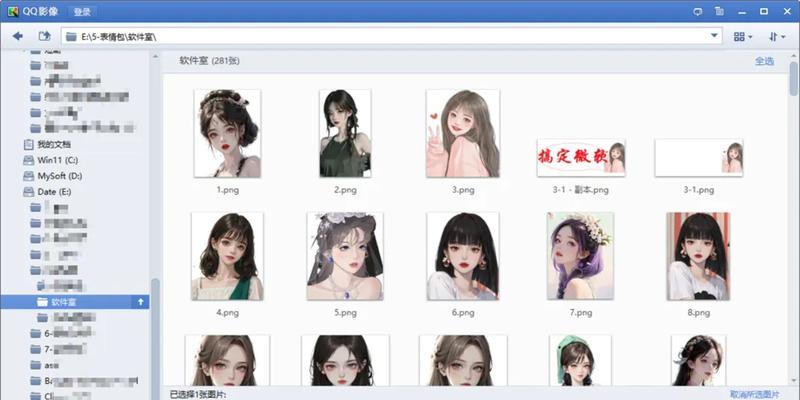
Task: Click the file name label 6.png
Action: click(x=463, y=313)
